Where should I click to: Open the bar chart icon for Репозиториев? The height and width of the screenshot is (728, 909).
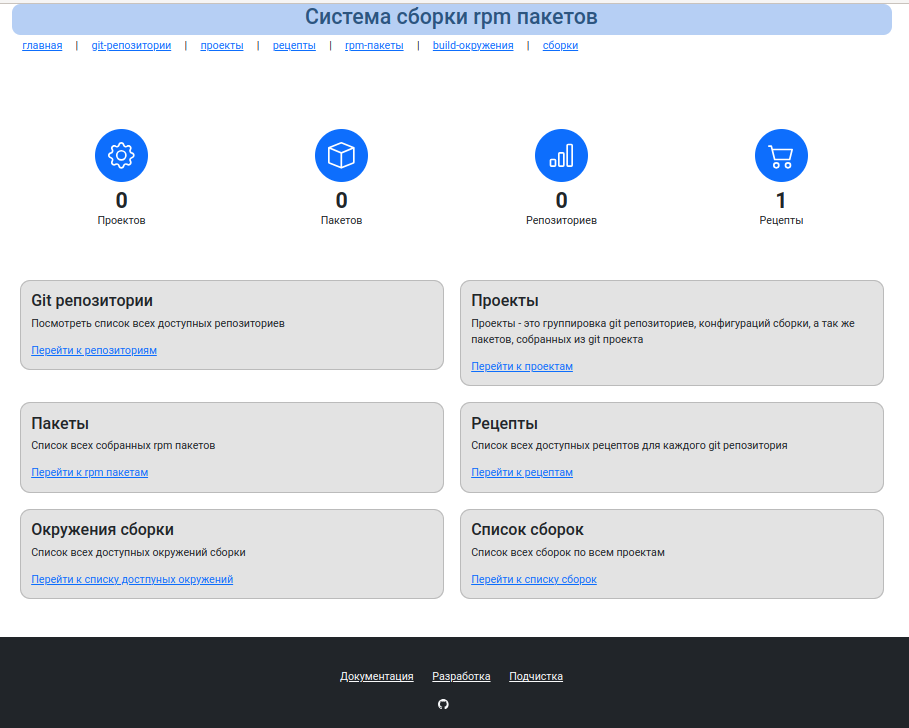pyautogui.click(x=561, y=155)
